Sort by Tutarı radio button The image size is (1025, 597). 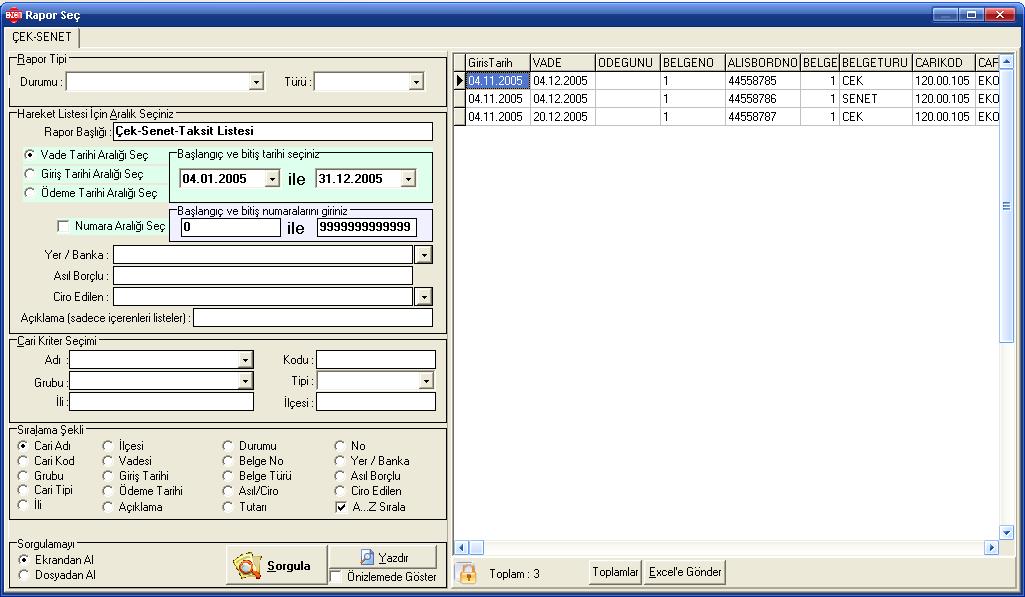(227, 507)
